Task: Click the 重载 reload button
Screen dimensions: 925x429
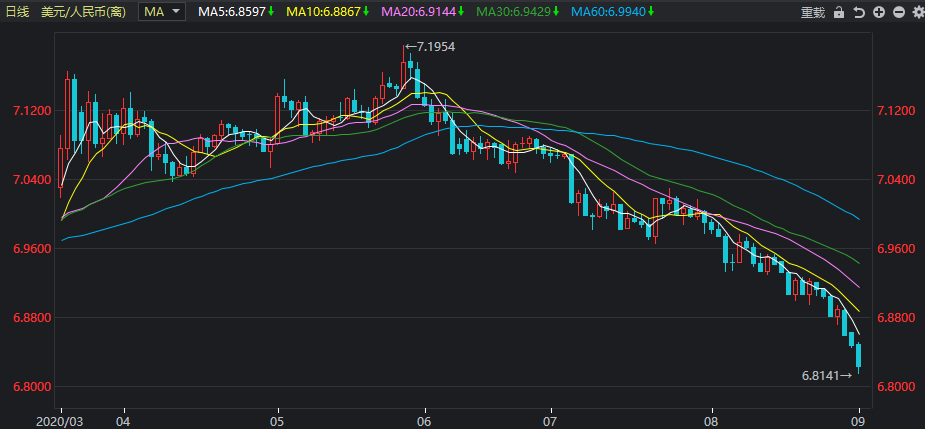Action: pos(813,12)
